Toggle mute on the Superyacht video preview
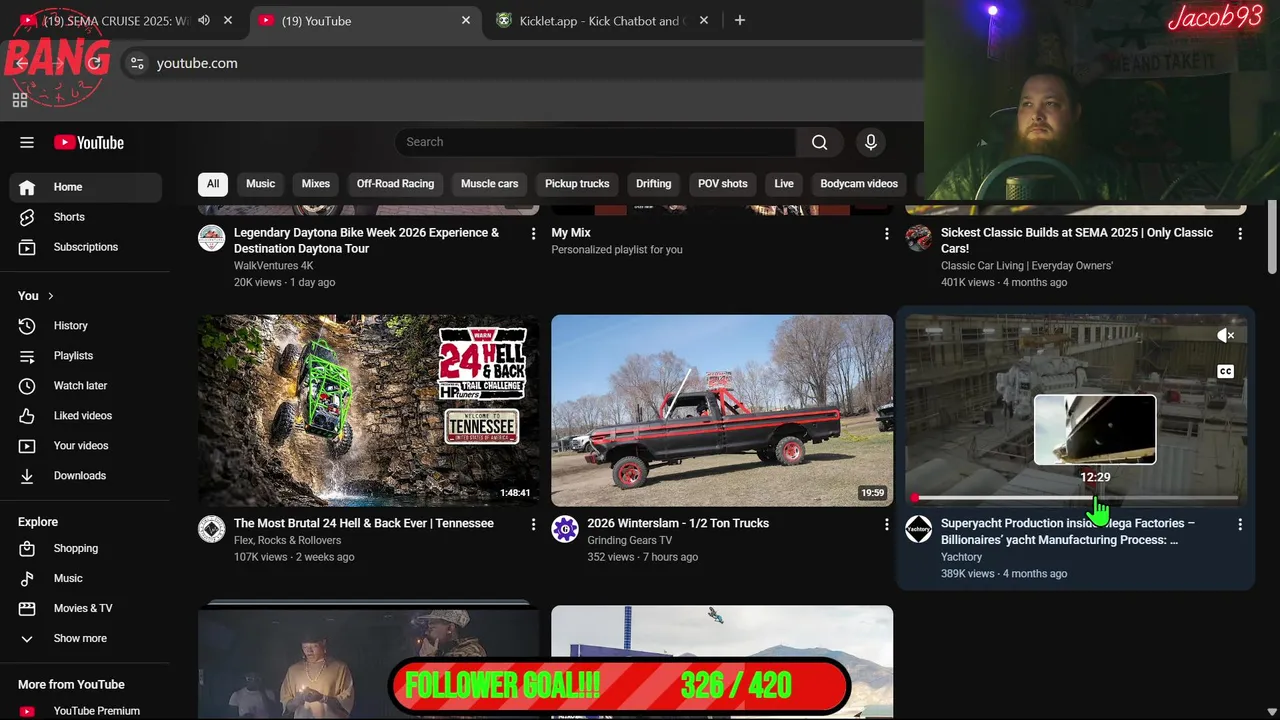1280x720 pixels. coord(1226,336)
